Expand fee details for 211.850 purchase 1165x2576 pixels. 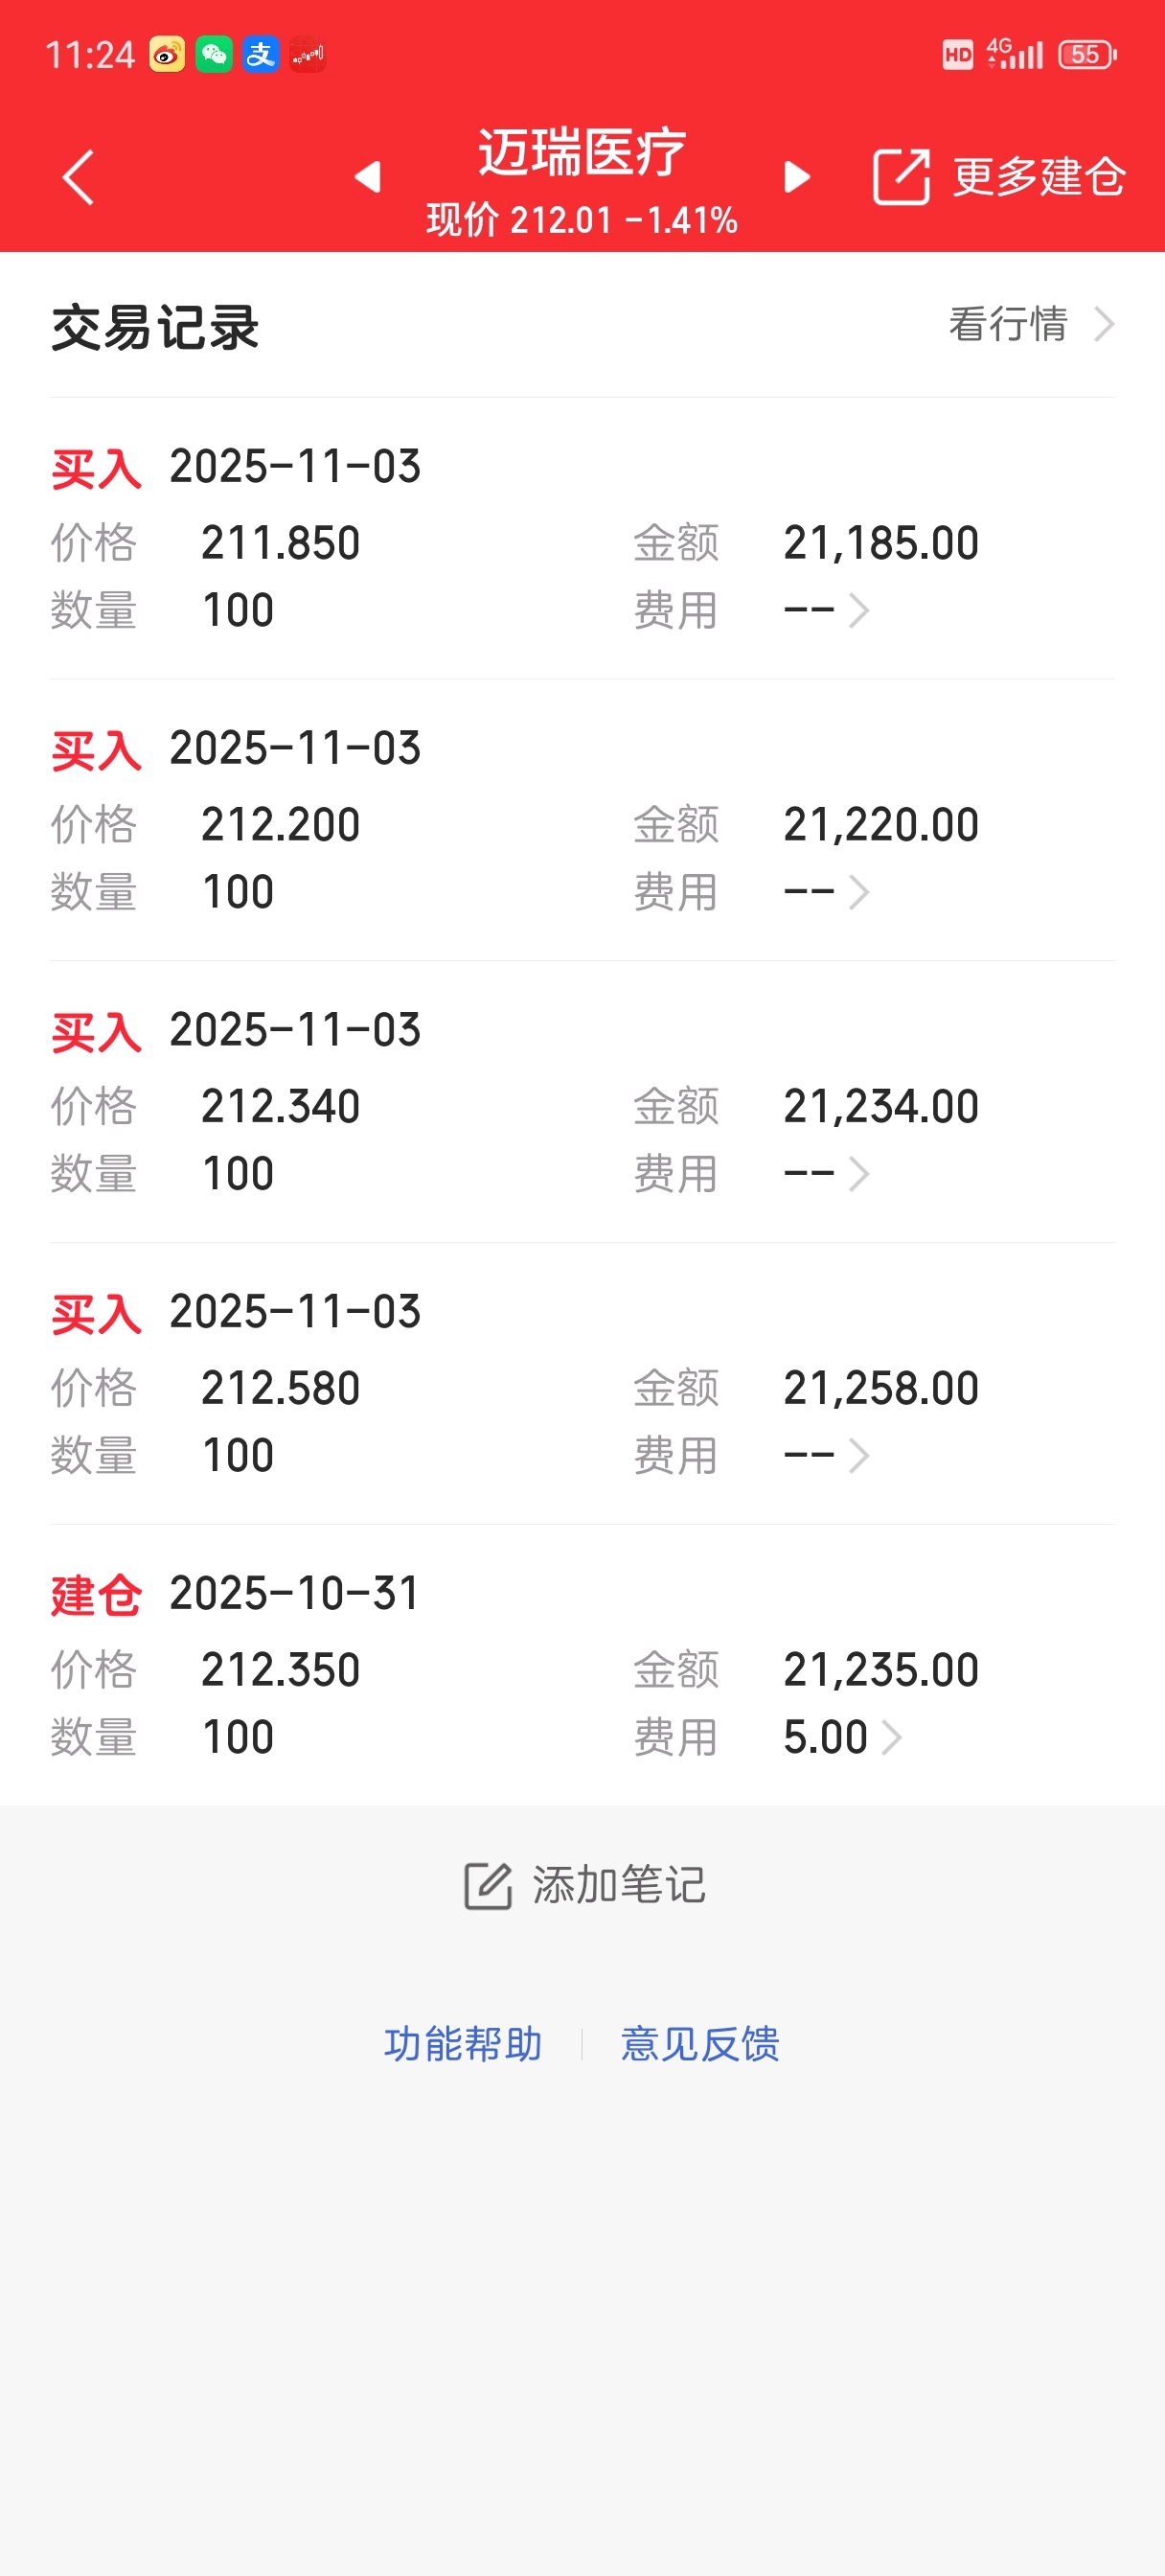[x=858, y=610]
